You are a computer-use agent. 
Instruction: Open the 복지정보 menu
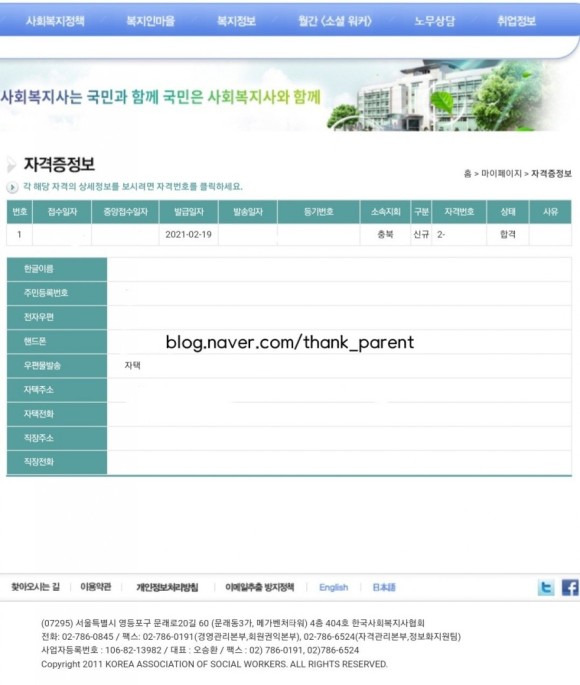tap(236, 21)
